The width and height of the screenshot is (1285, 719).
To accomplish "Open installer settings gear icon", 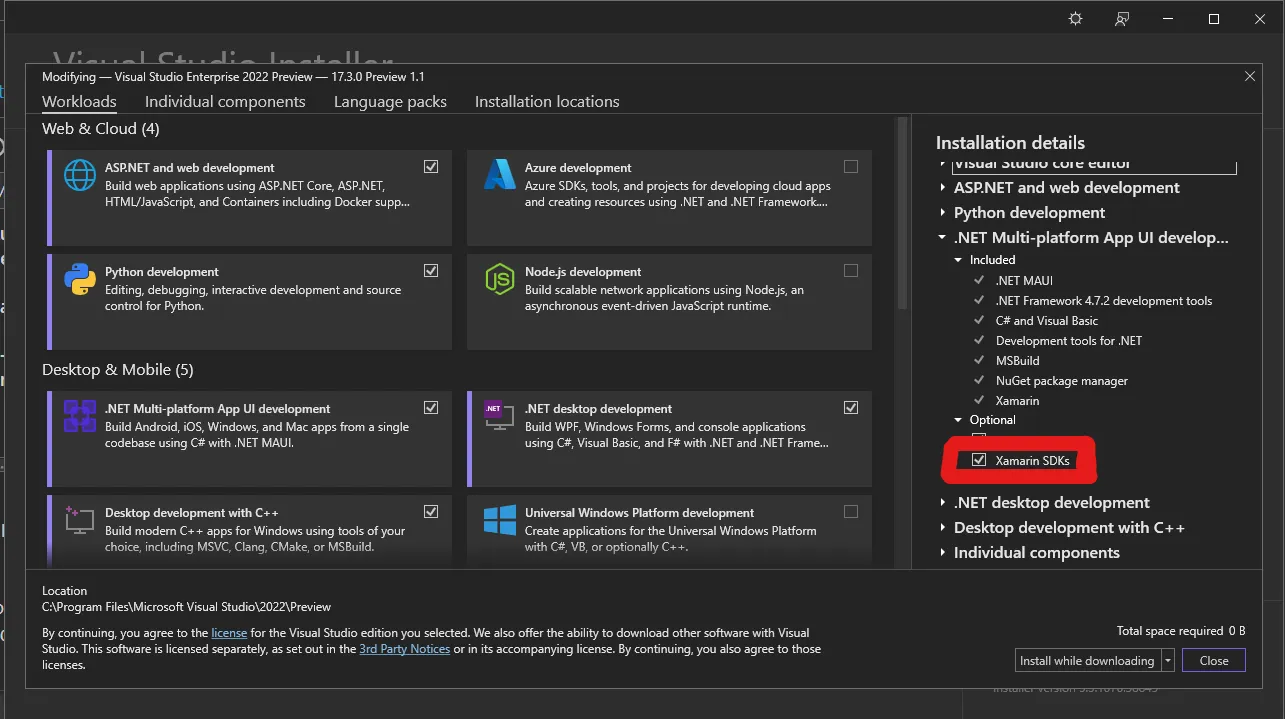I will (x=1075, y=19).
